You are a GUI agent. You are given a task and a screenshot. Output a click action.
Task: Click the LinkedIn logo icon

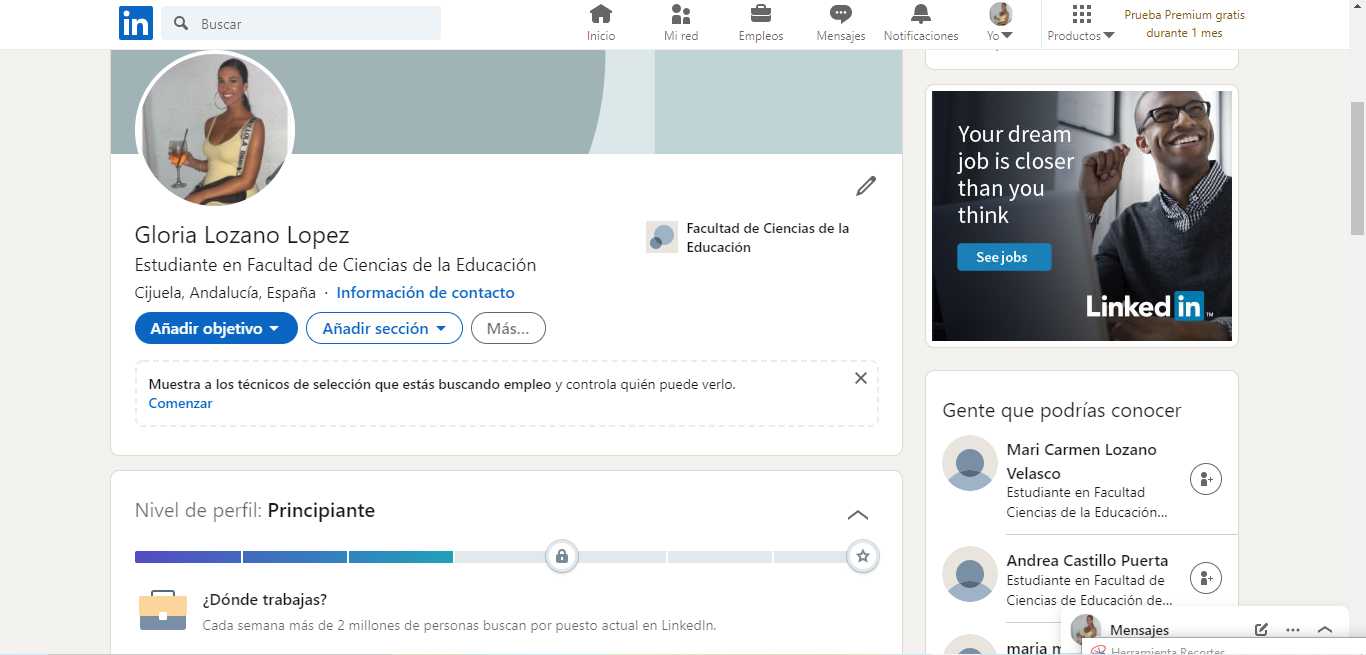136,23
